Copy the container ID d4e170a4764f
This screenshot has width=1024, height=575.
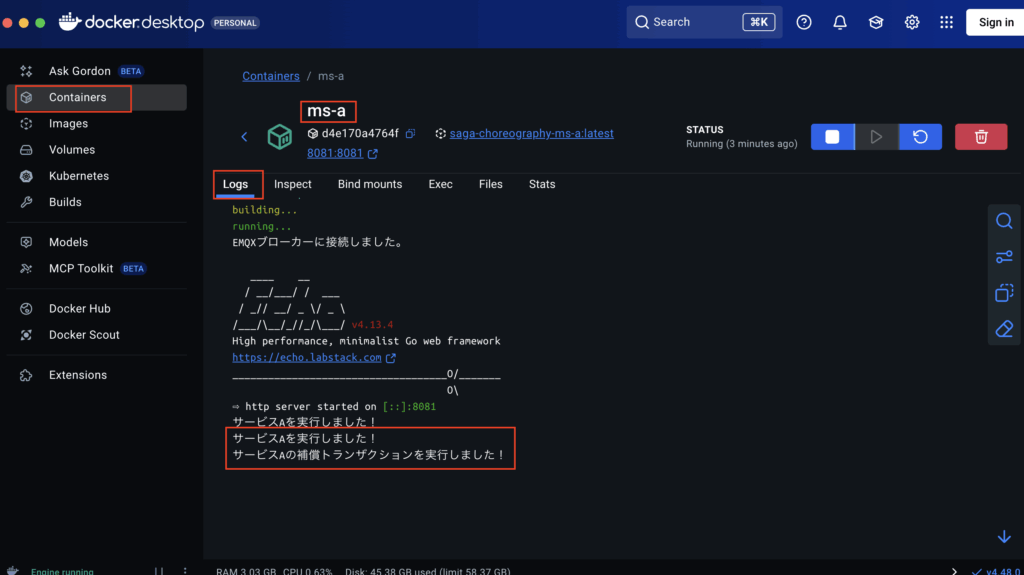(x=410, y=133)
